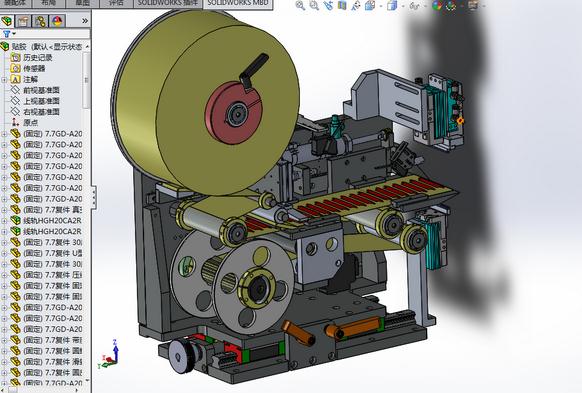Expand the 注解 annotations tree node
Screen dimensions: 582x393
4,79
